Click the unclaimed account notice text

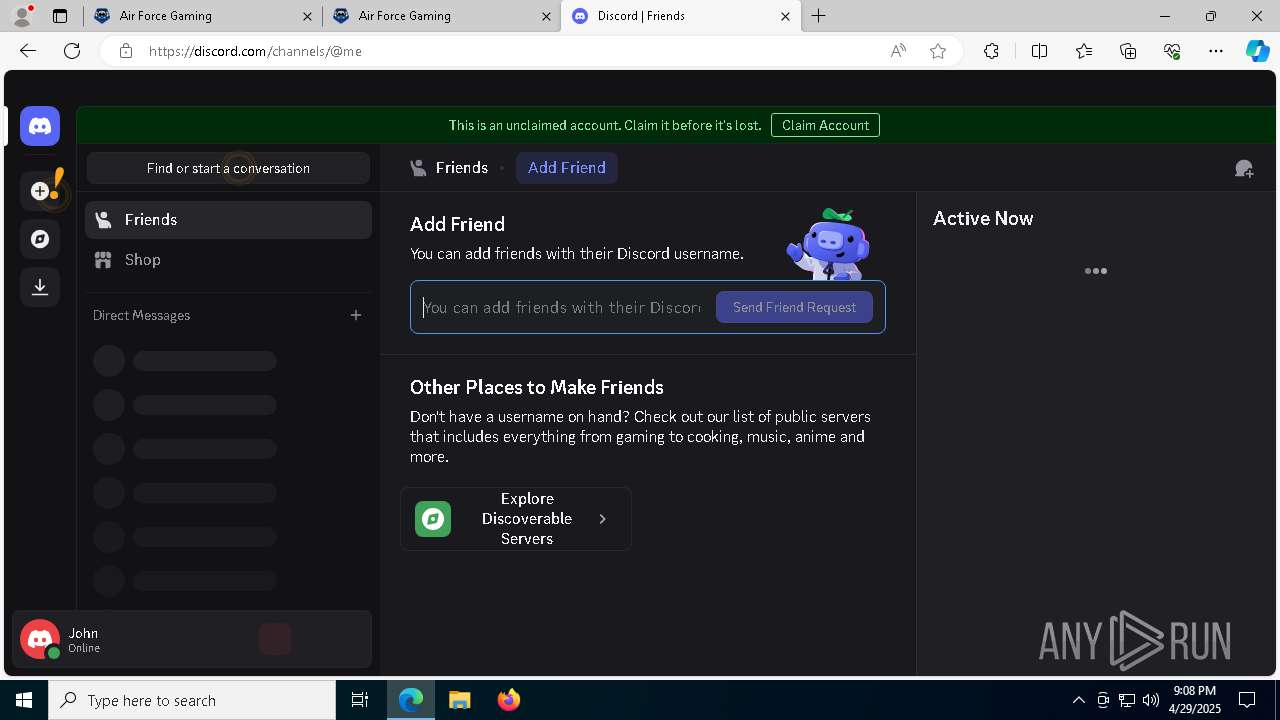[x=605, y=125]
